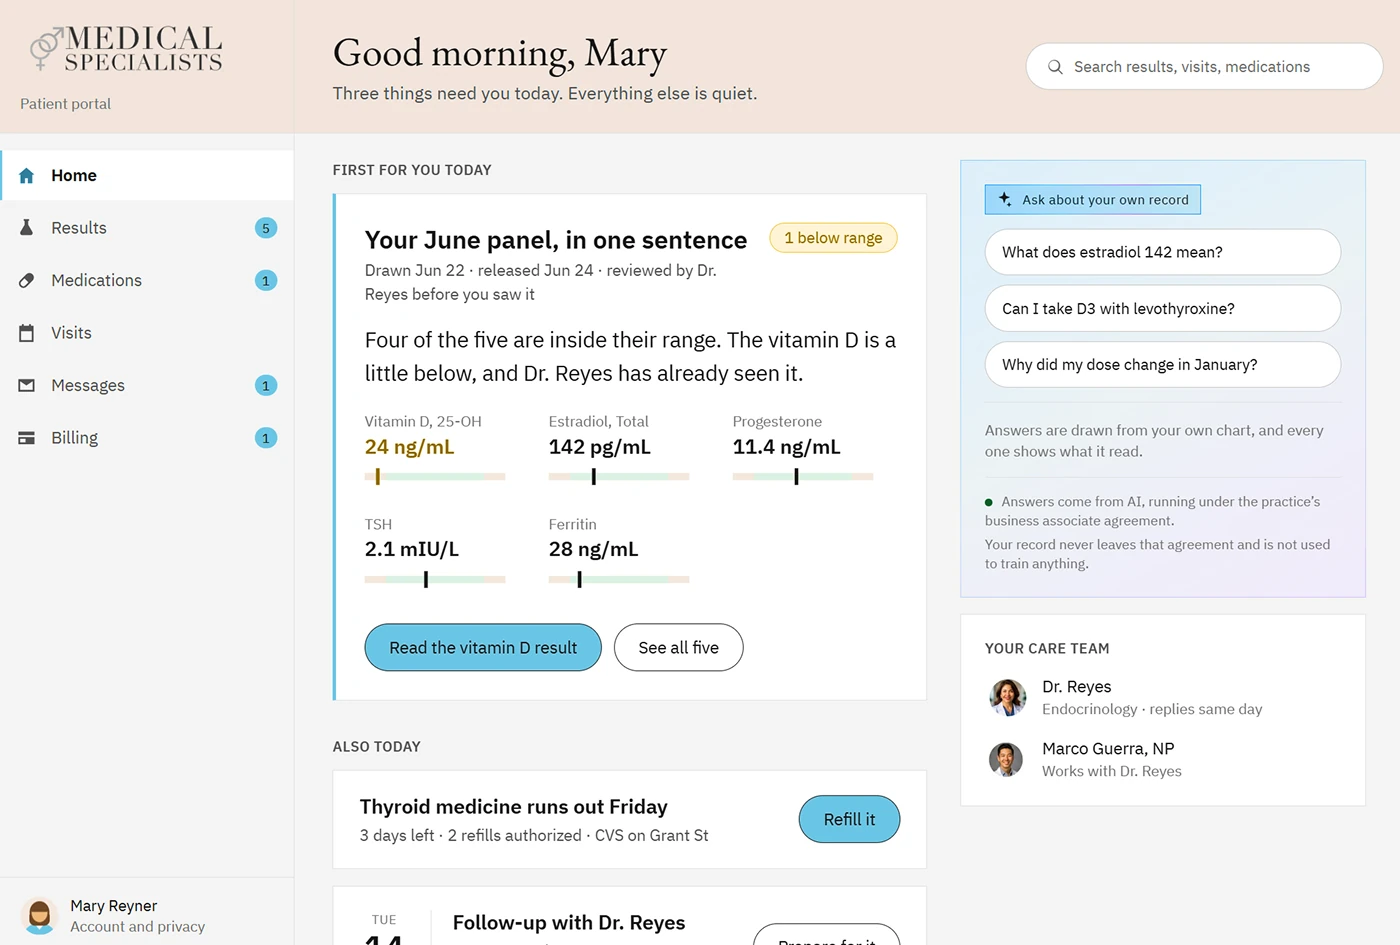Click the Results flask icon
This screenshot has height=945, width=1400.
[x=27, y=228]
